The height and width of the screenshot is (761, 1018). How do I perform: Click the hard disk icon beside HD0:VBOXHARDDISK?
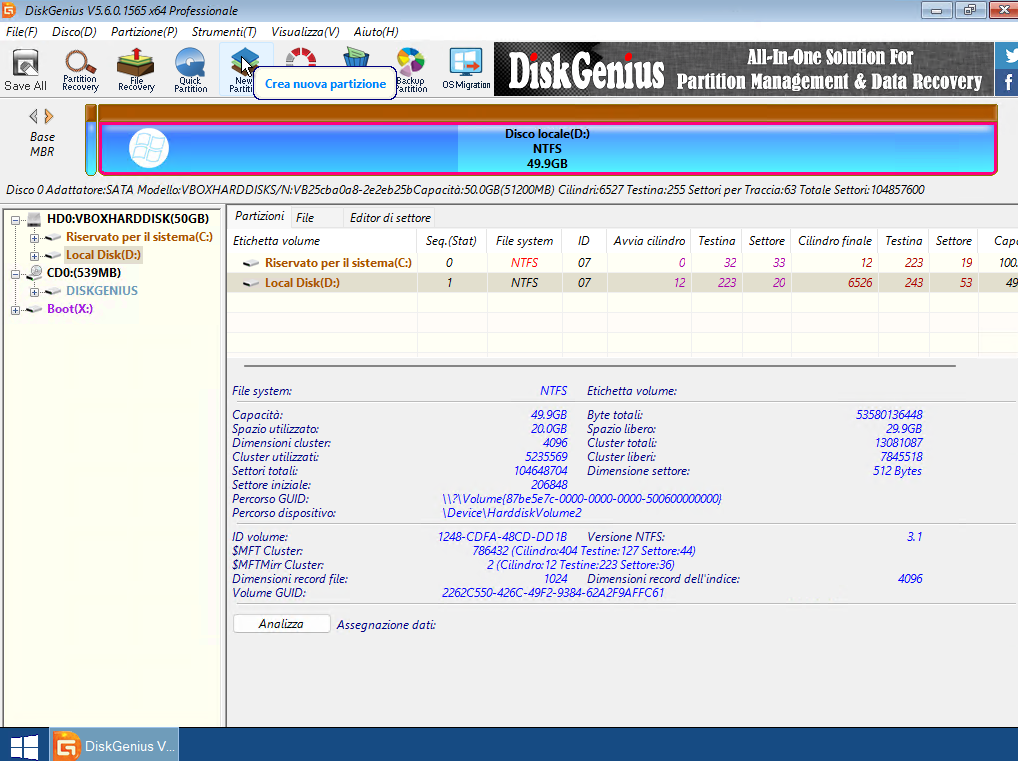click(x=34, y=219)
